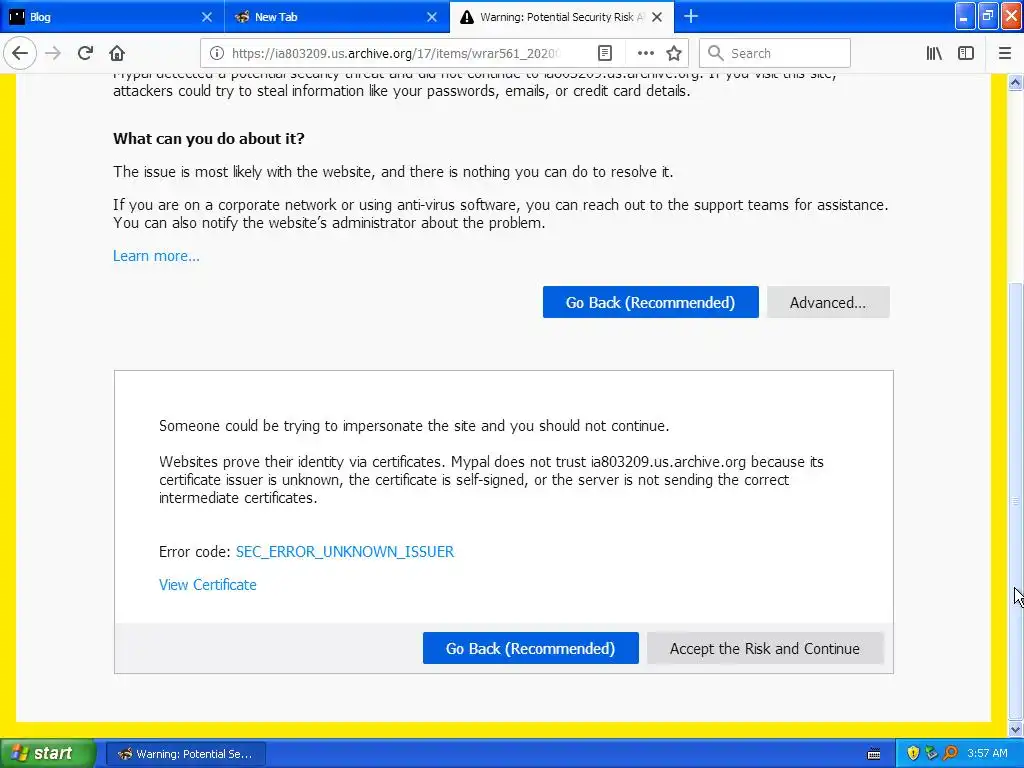Screen dimensions: 1024x768
Task: Open the Windows start menu
Action: click(48, 754)
